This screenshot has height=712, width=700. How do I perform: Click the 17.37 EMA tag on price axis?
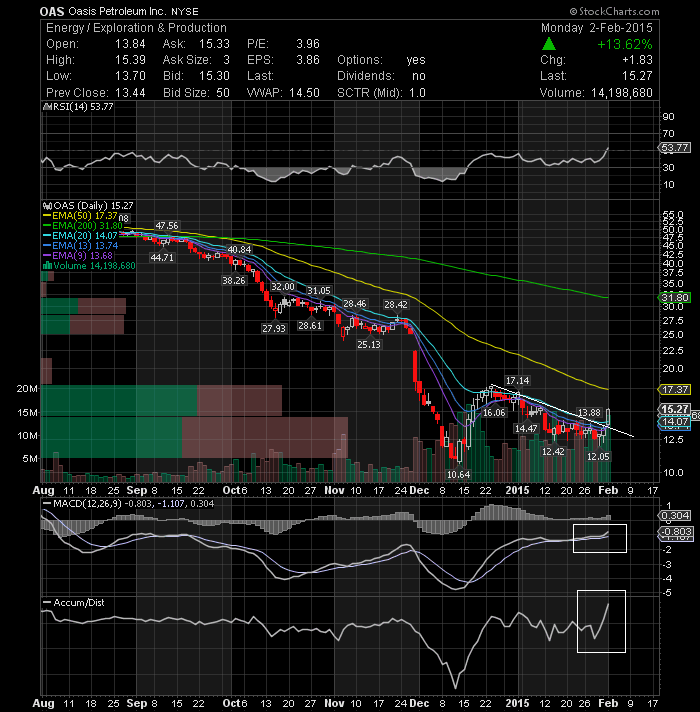click(x=675, y=389)
